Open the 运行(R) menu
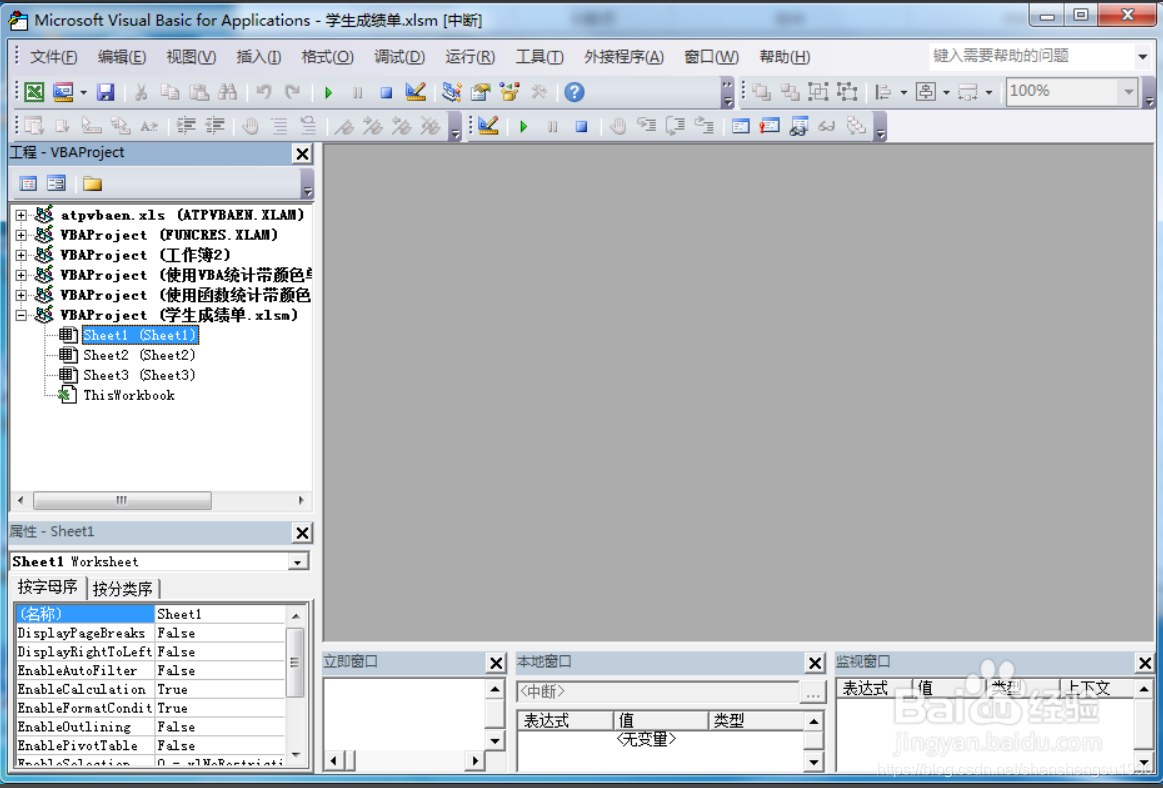The image size is (1163, 788). pos(470,56)
